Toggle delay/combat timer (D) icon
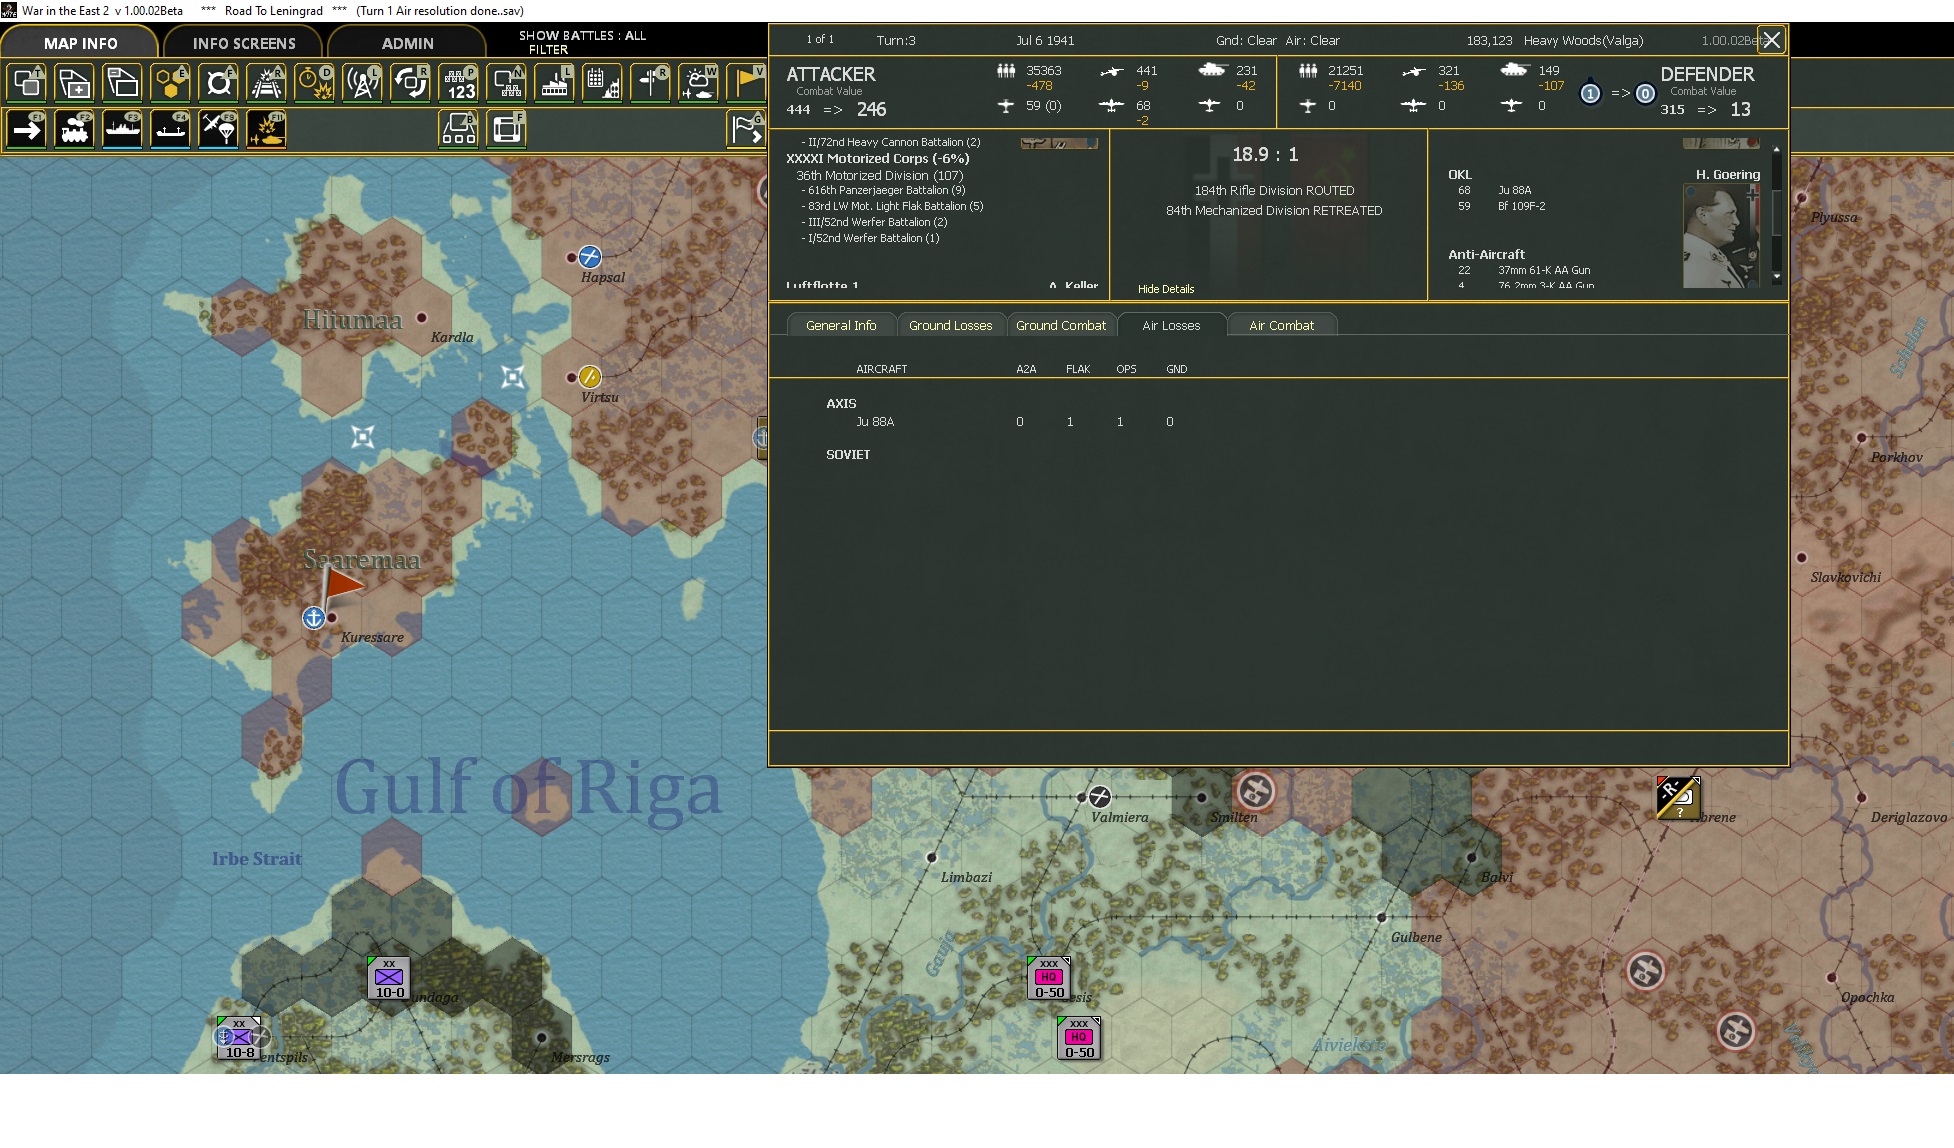The width and height of the screenshot is (1954, 1148). [315, 83]
